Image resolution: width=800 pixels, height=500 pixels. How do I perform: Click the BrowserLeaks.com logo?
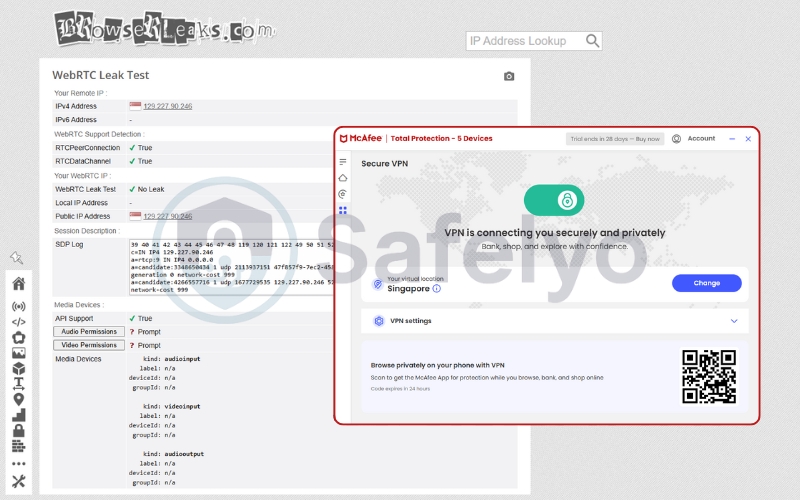(x=164, y=29)
